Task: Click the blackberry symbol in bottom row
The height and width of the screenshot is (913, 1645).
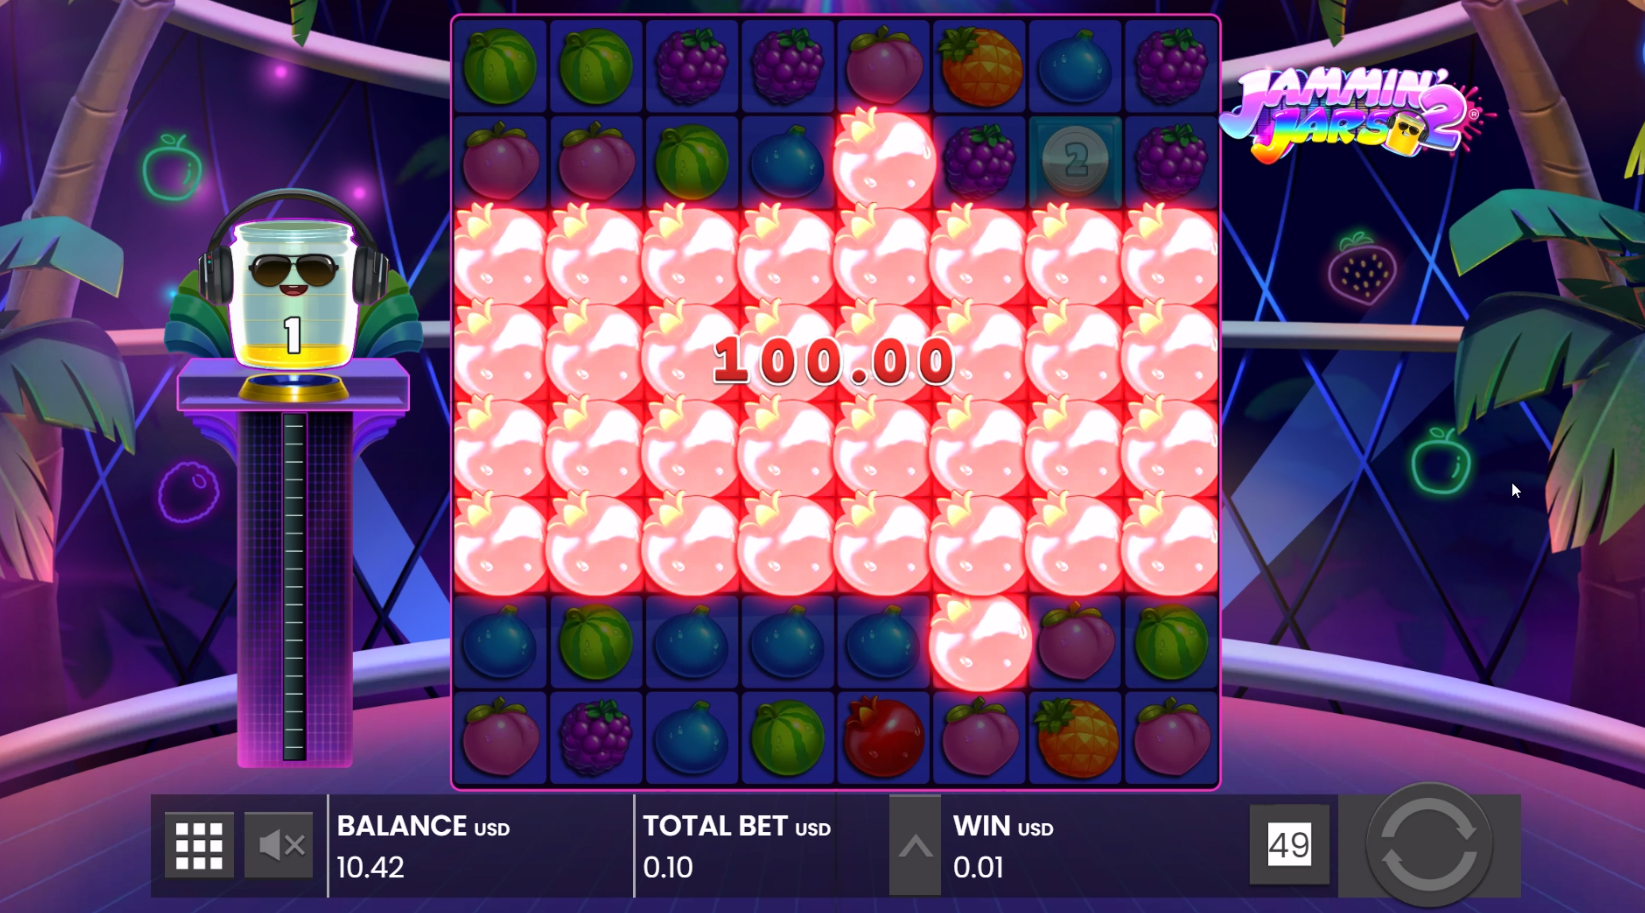Action: pyautogui.click(x=596, y=738)
